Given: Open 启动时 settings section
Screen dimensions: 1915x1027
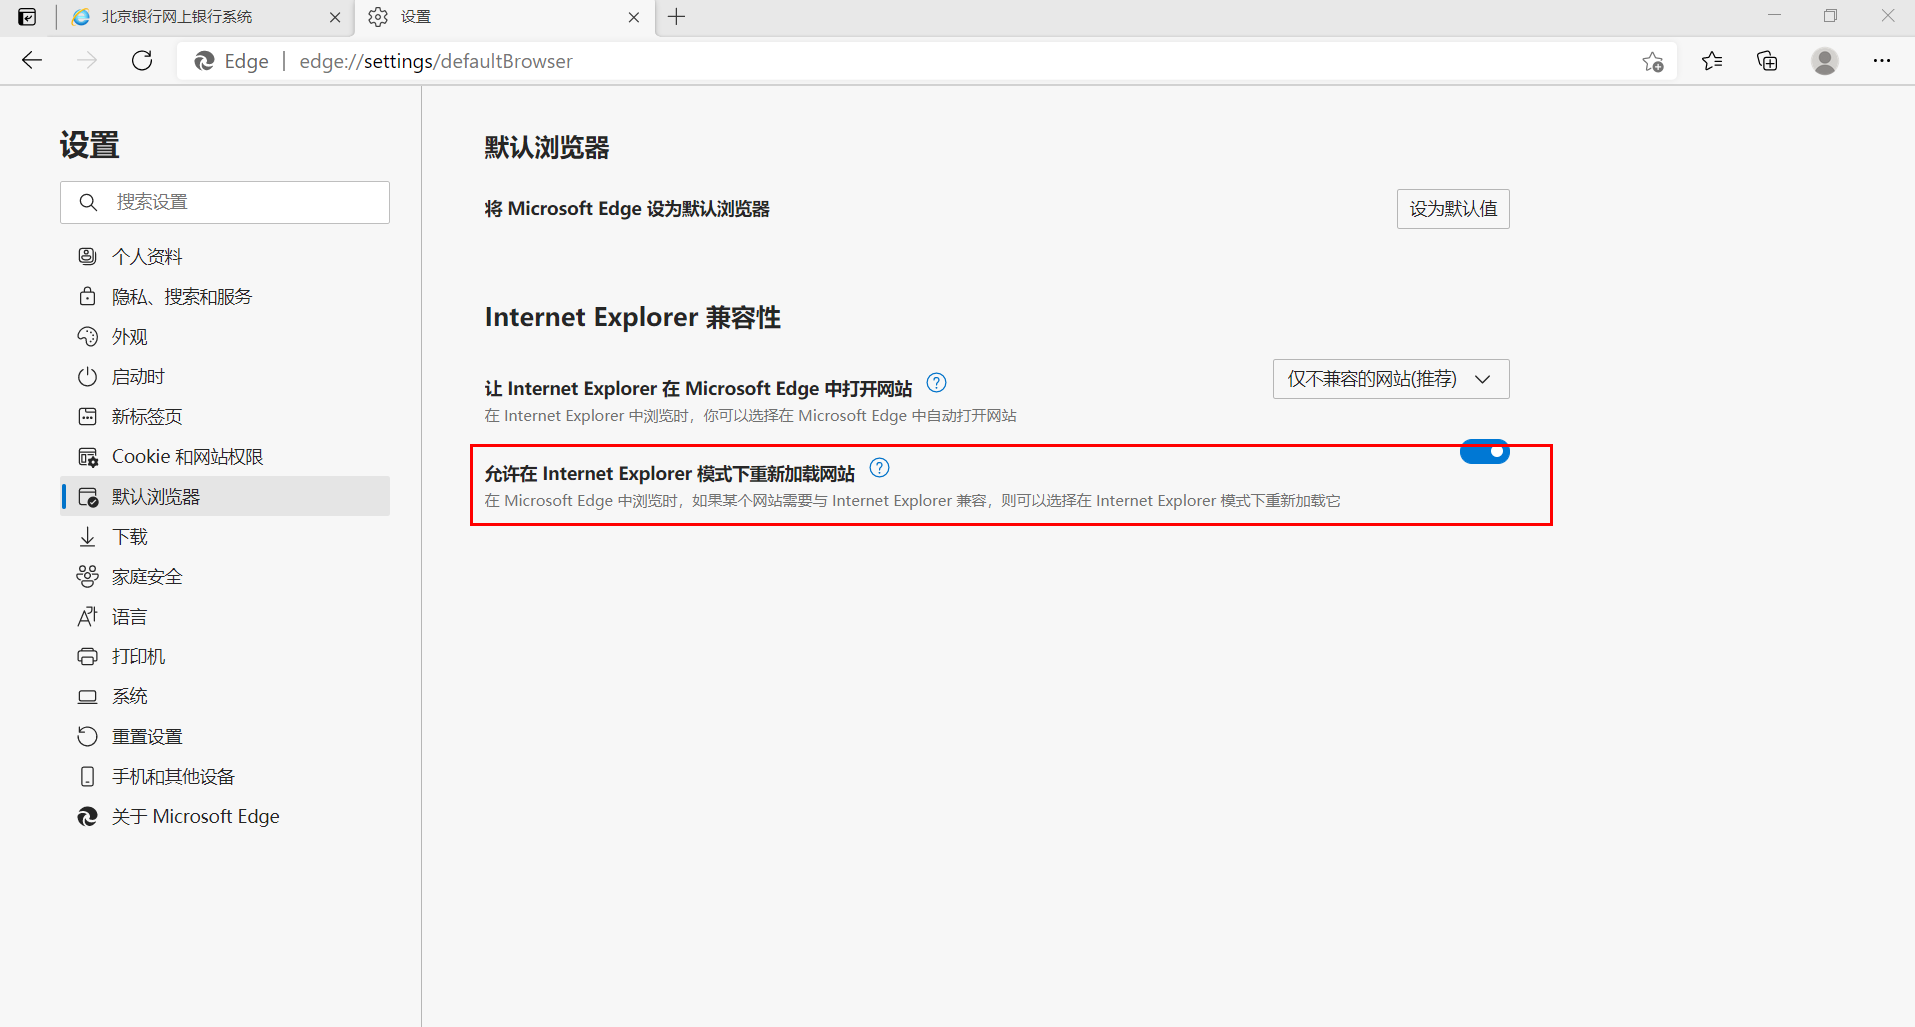Looking at the screenshot, I should [x=225, y=377].
